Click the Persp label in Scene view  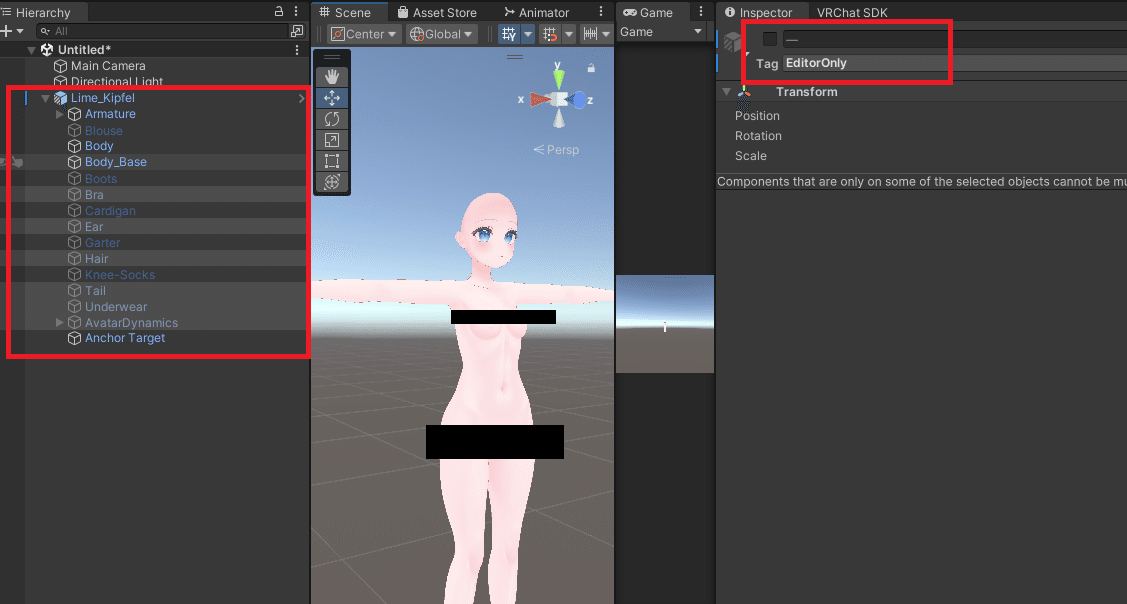click(x=562, y=149)
